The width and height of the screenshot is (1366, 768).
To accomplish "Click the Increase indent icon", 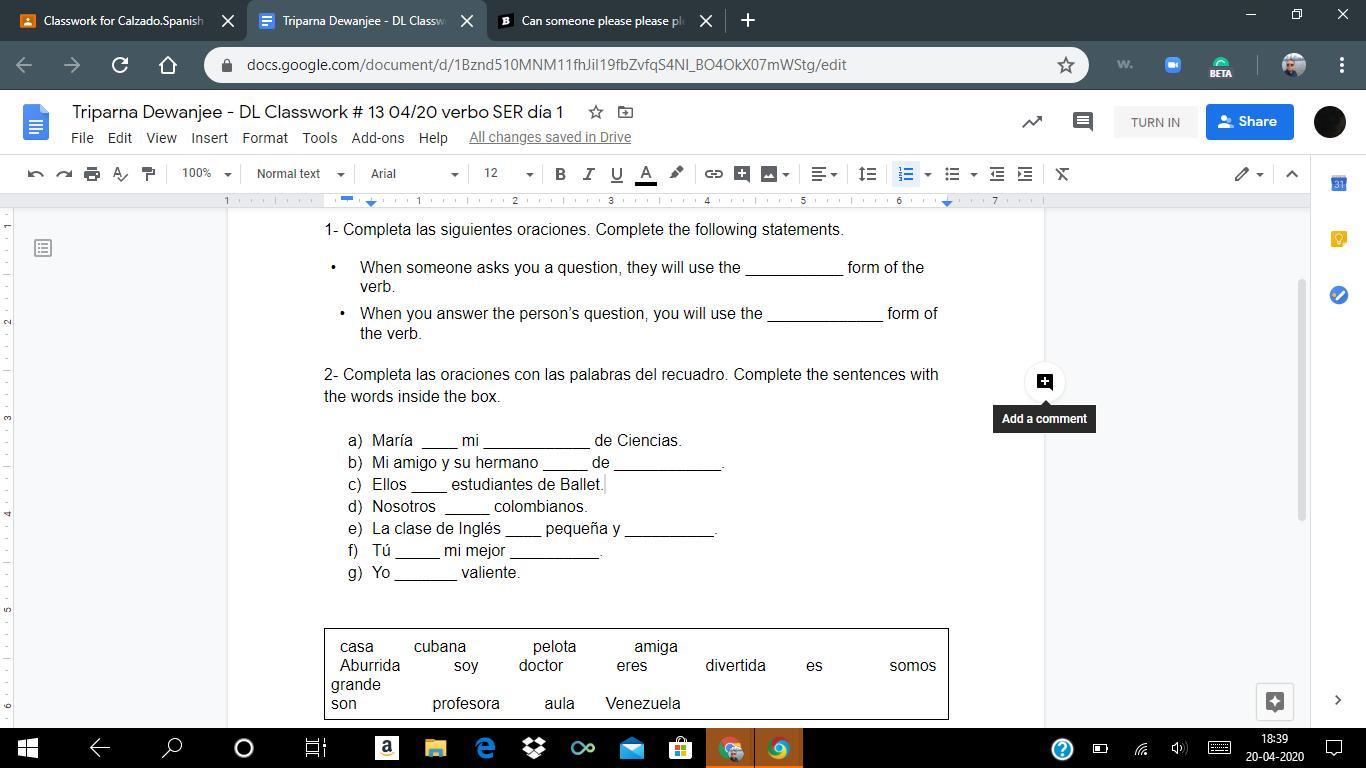I will (1025, 174).
